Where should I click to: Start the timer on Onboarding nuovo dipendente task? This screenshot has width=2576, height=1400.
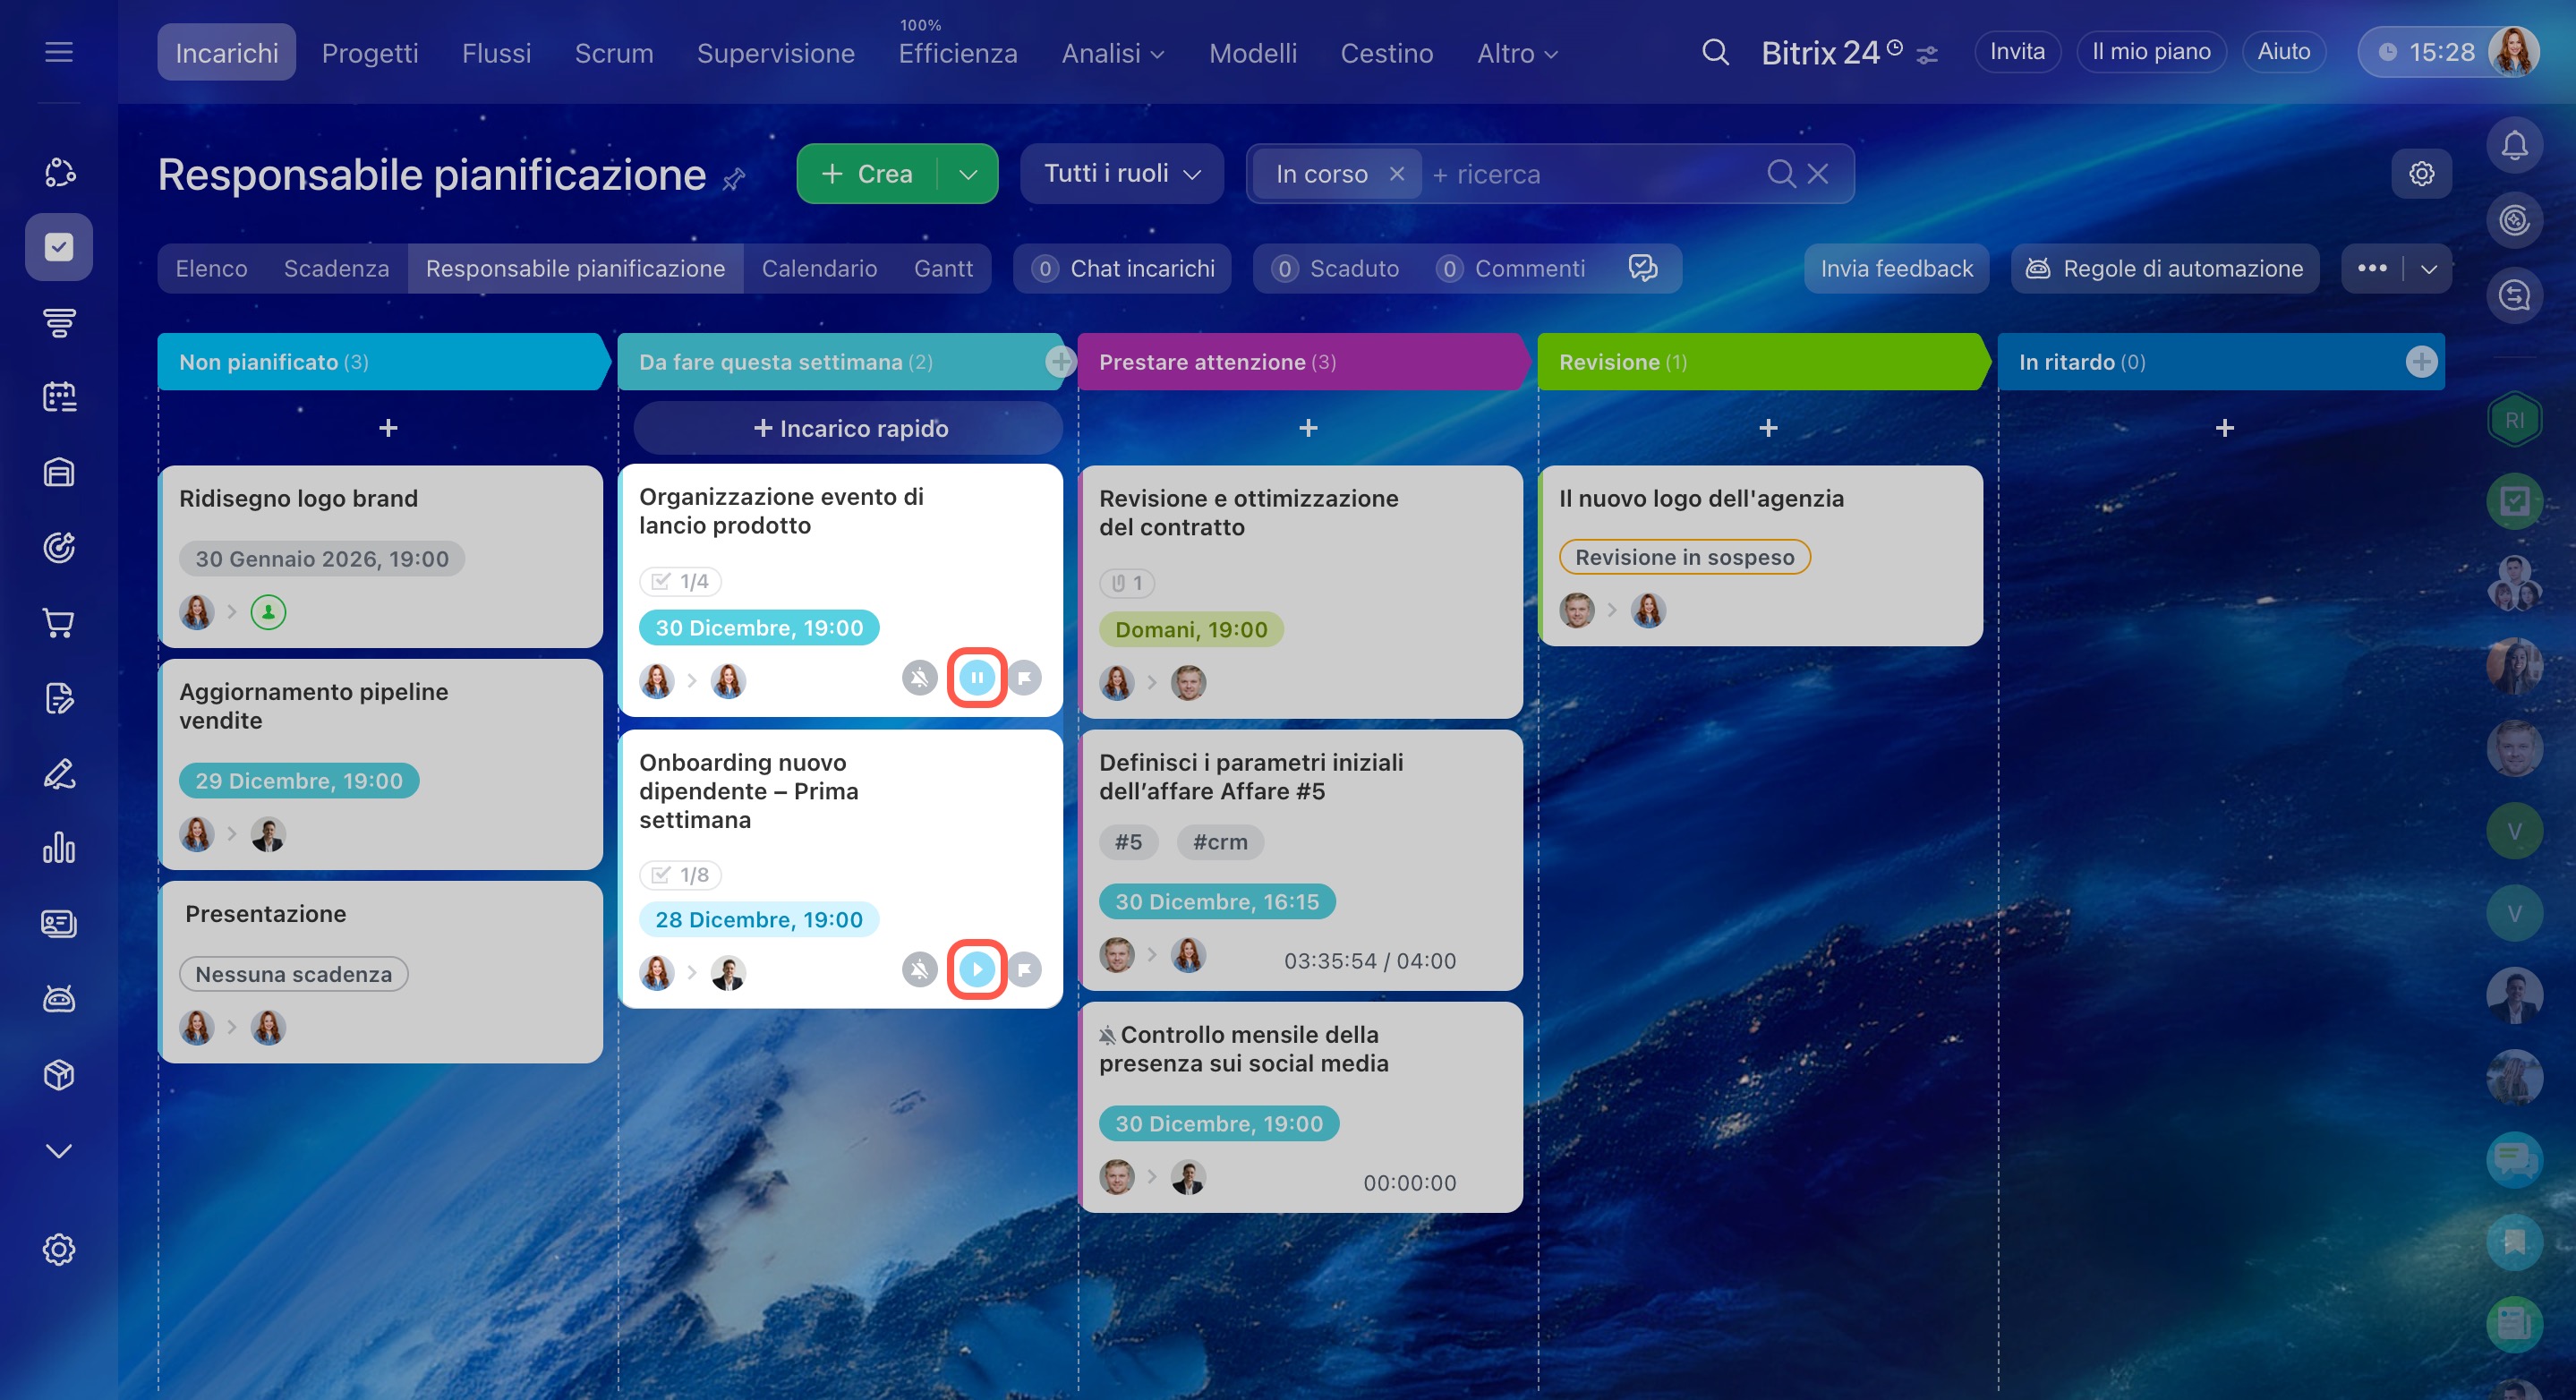[976, 968]
